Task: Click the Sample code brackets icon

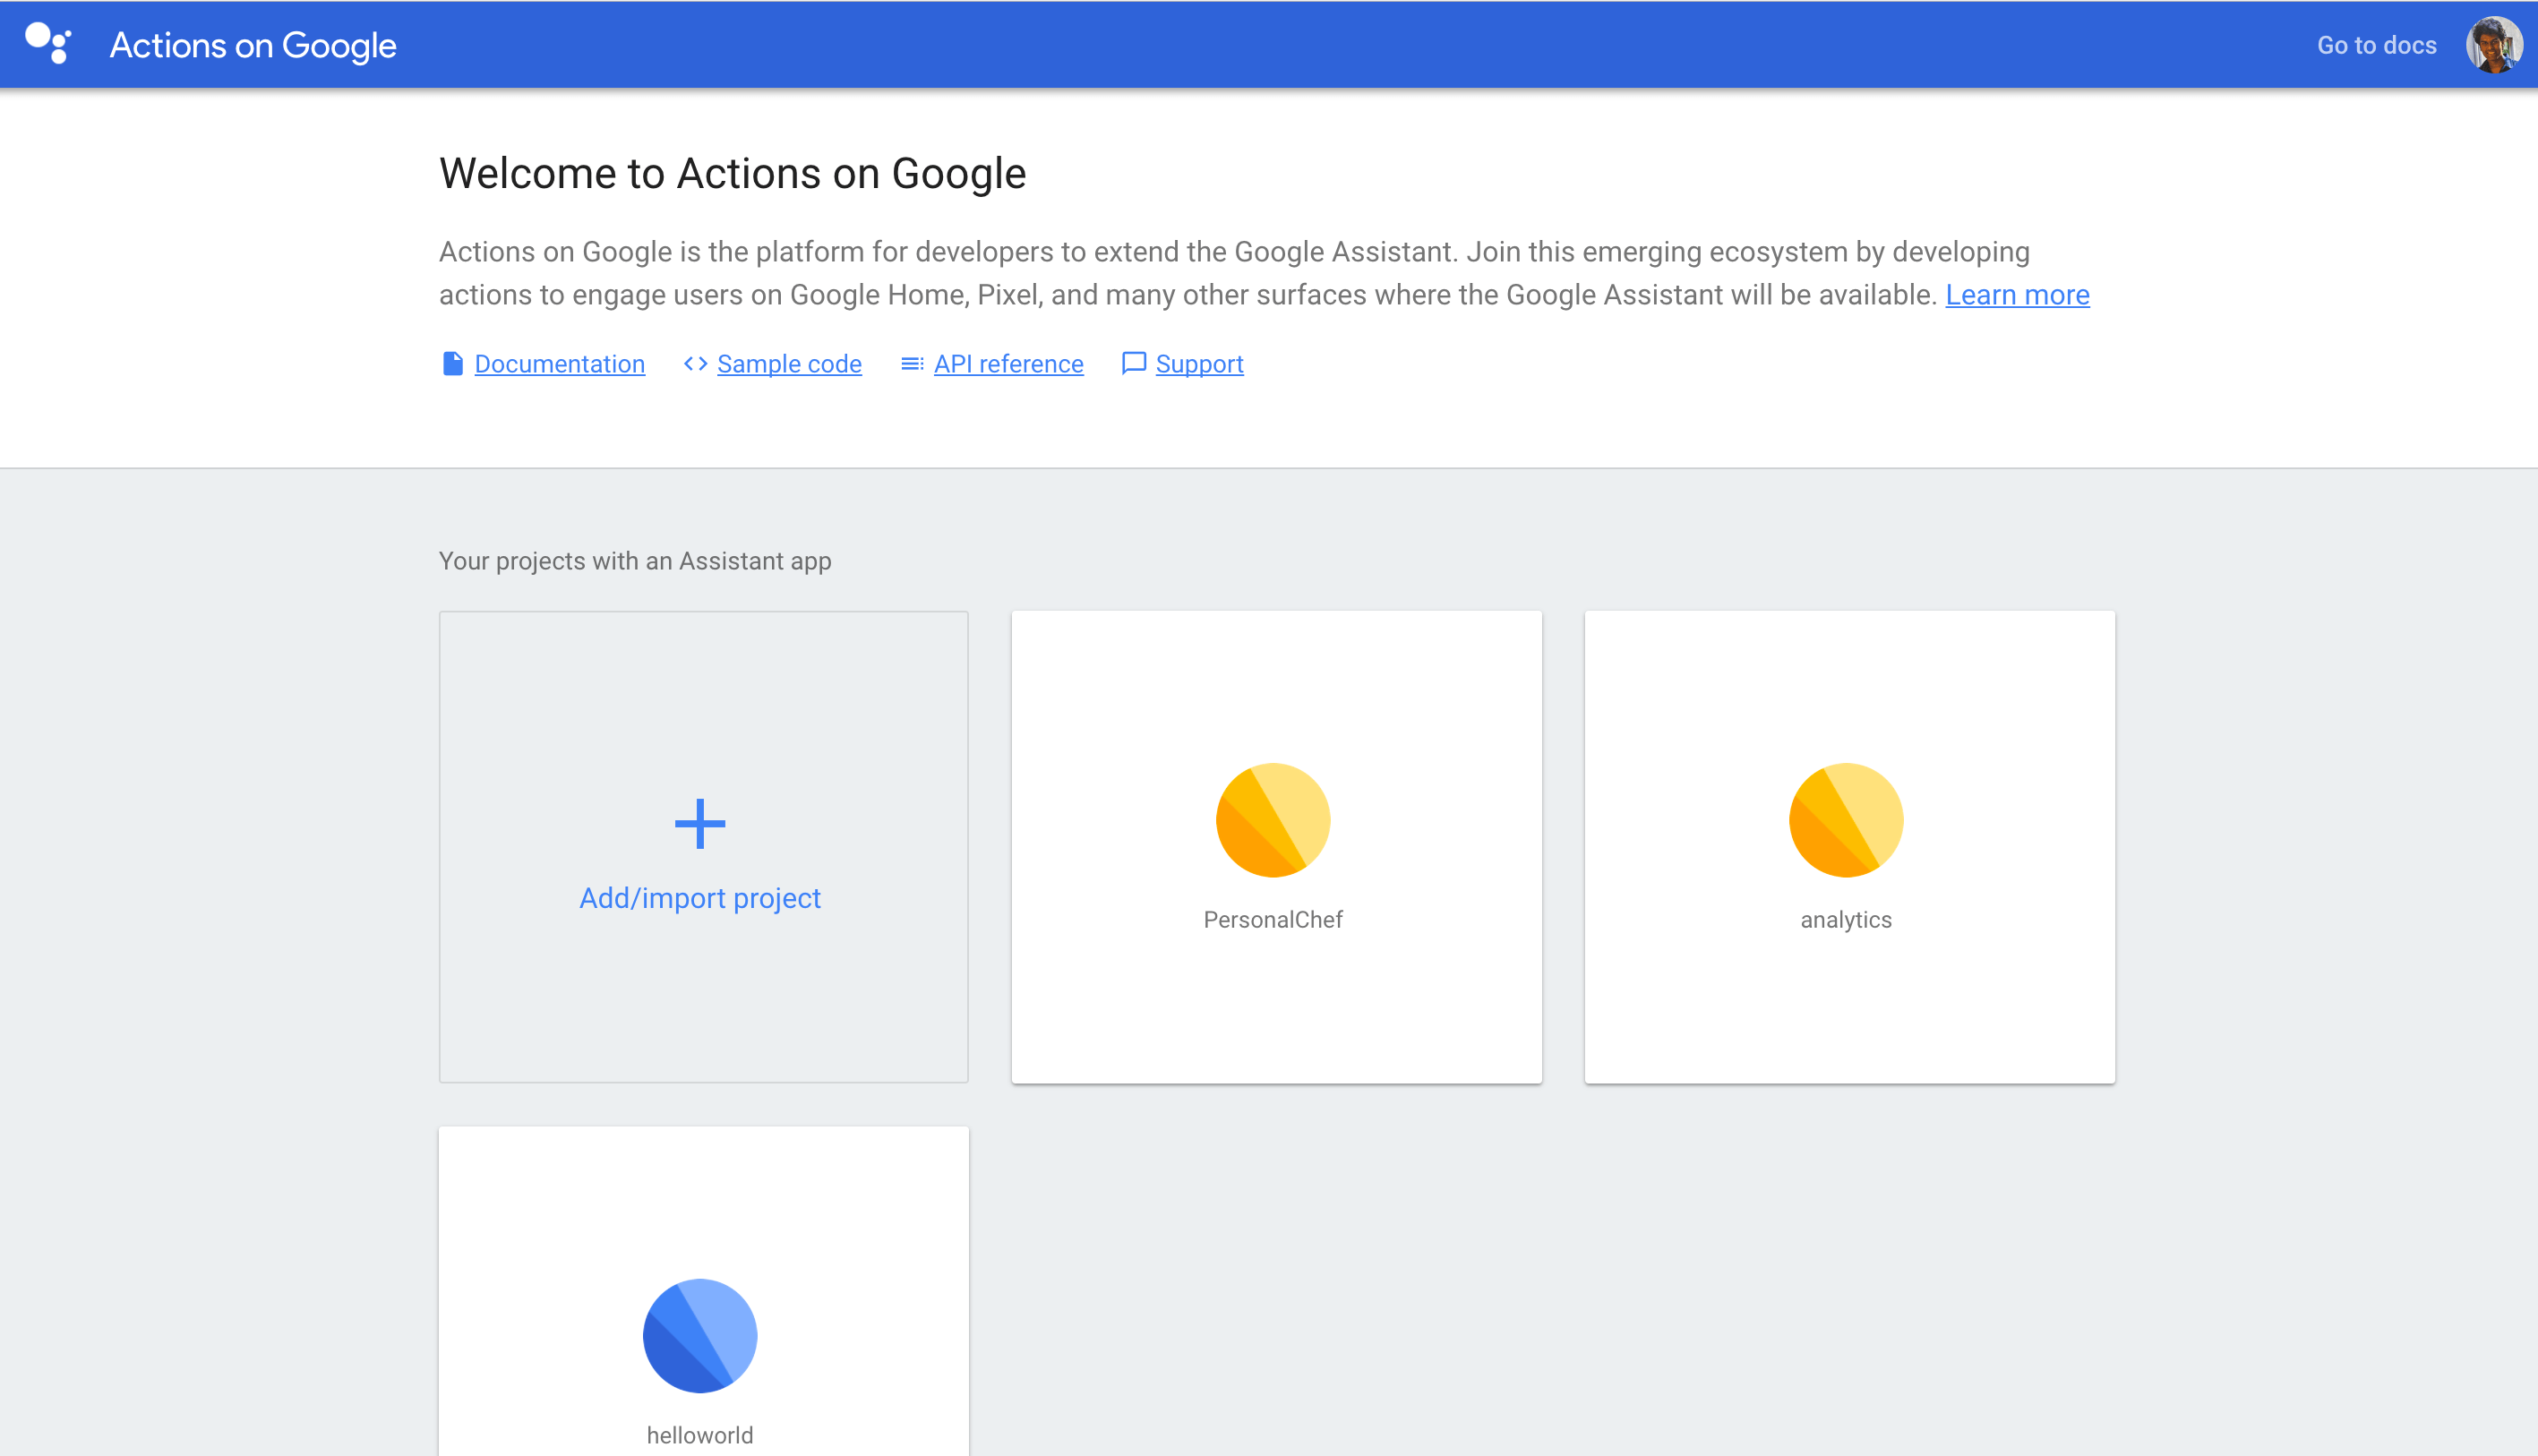Action: pos(695,364)
